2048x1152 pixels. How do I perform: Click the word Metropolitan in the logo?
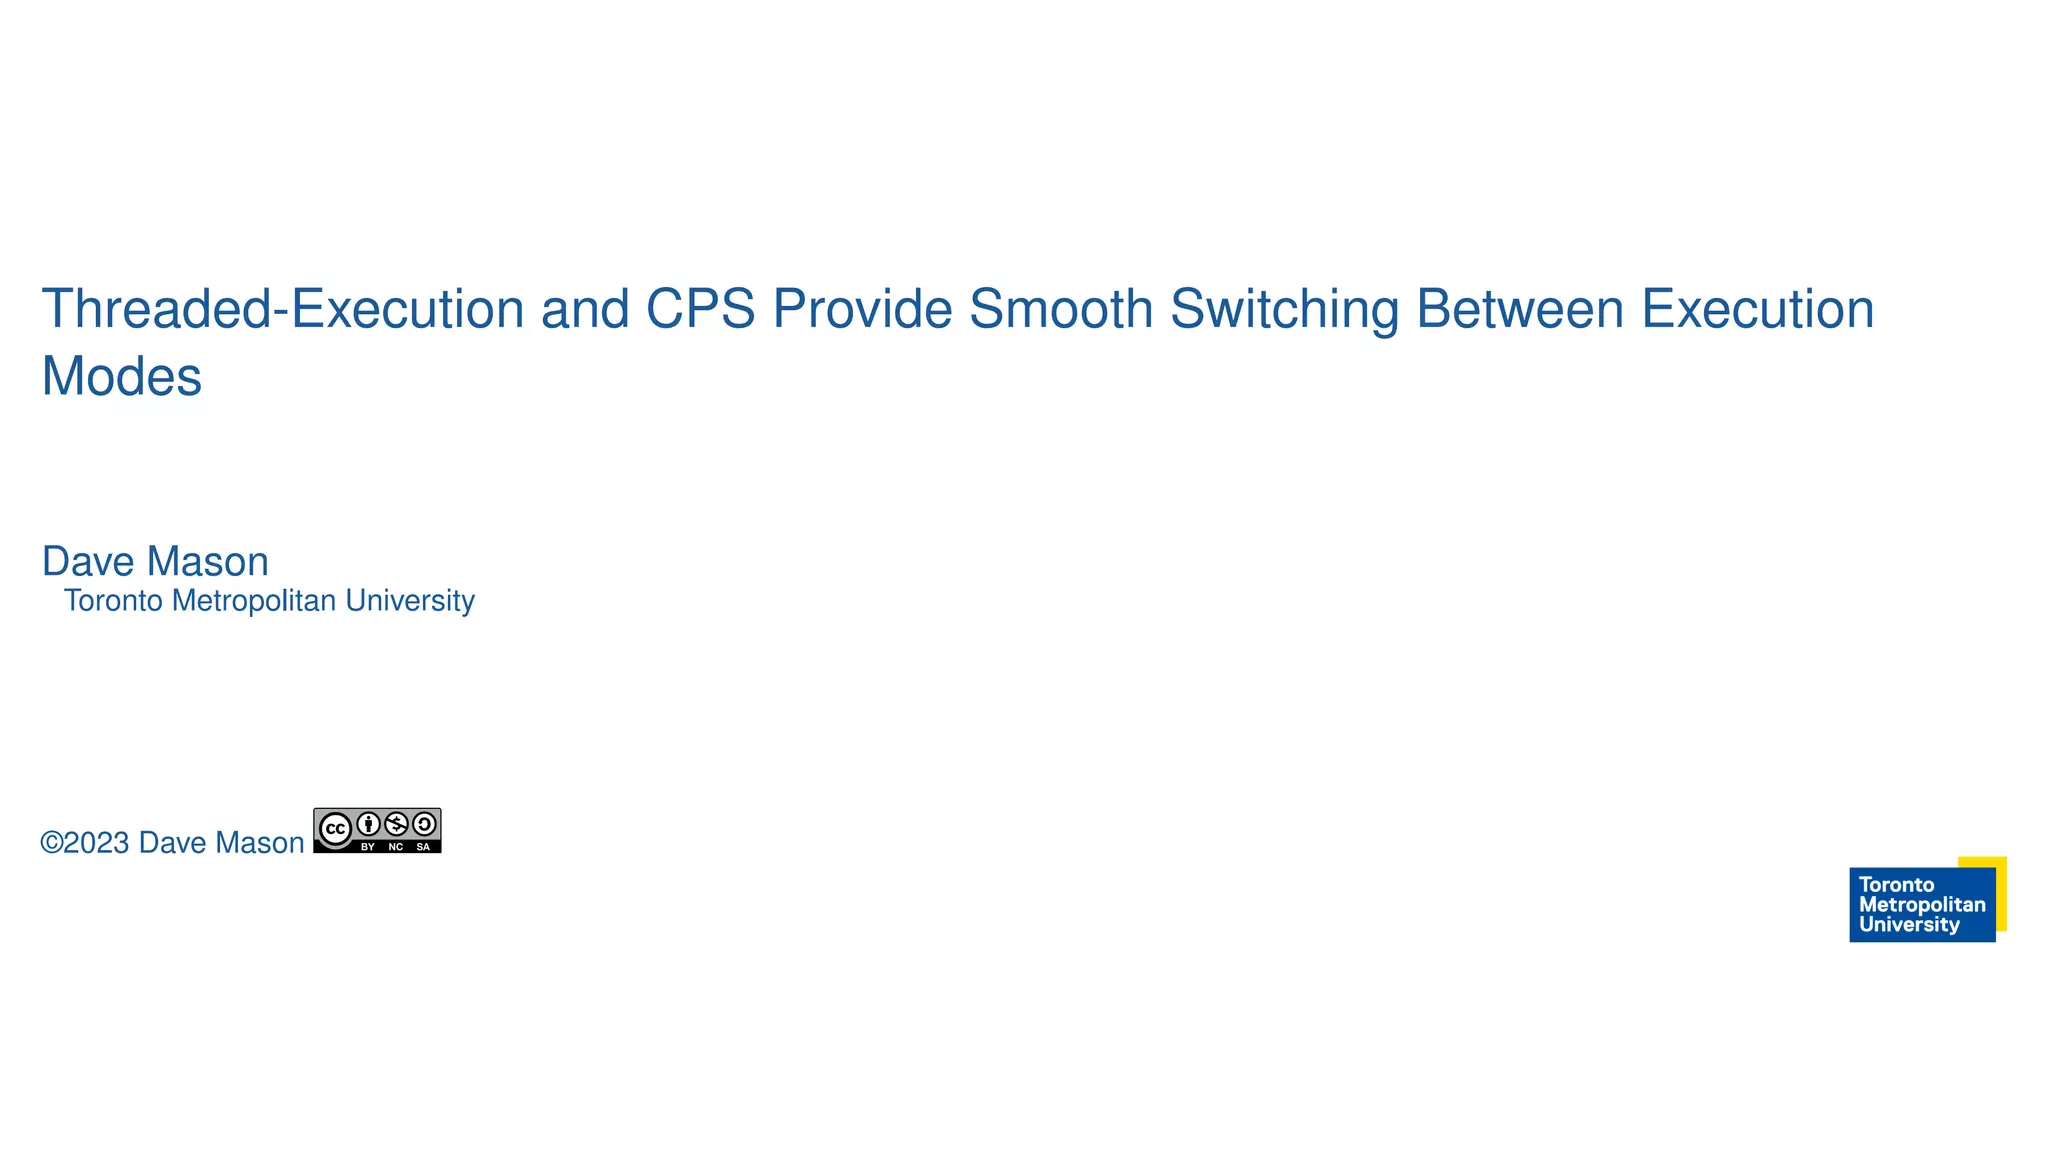pos(1921,905)
